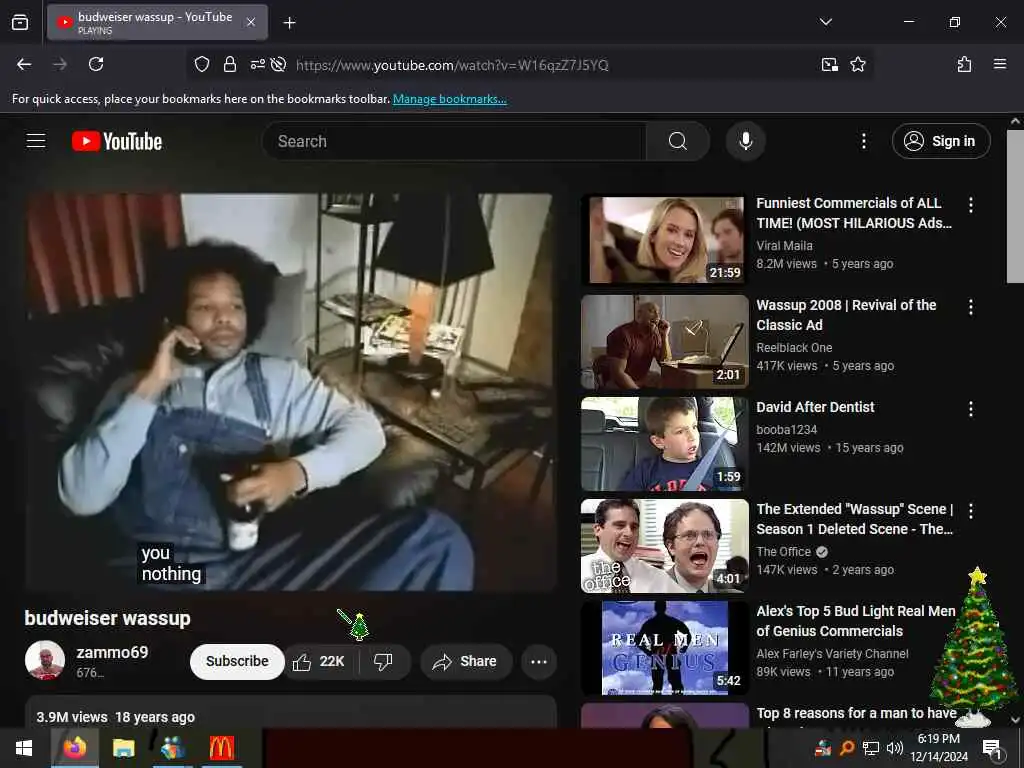Open options for Wassup 2008 video
This screenshot has width=1024, height=768.
[x=970, y=307]
